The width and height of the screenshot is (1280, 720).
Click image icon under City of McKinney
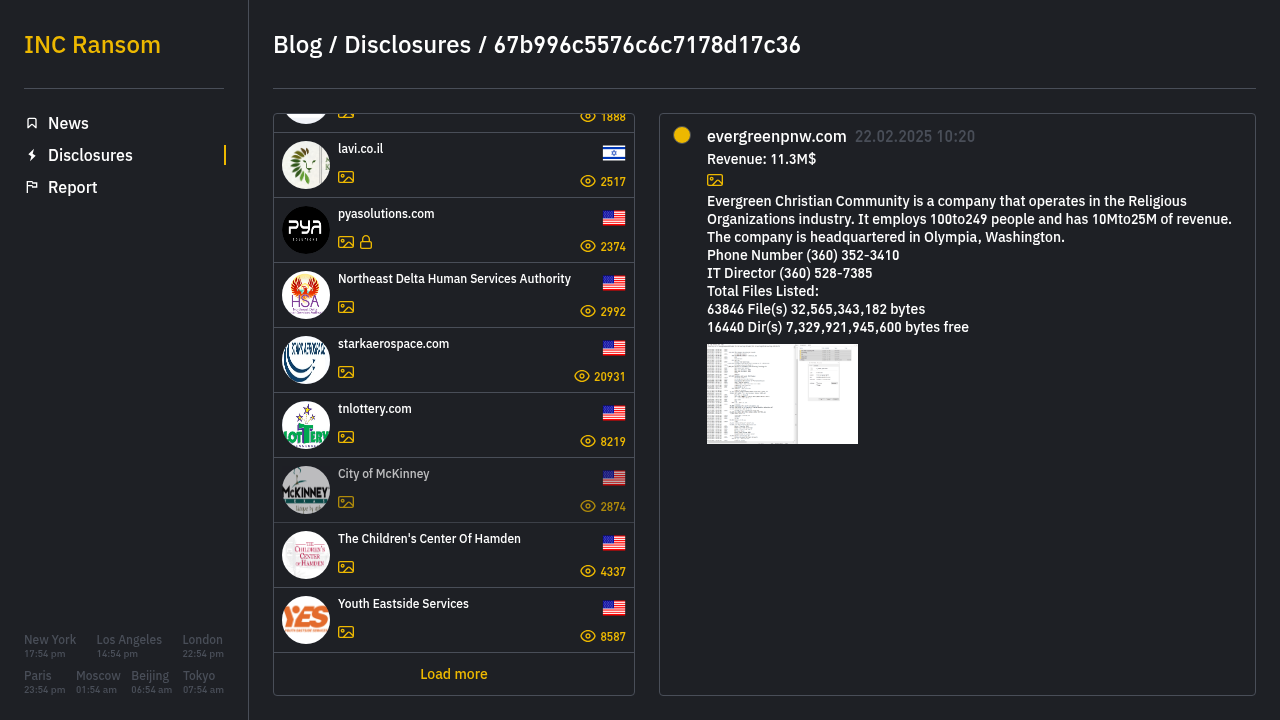(346, 502)
